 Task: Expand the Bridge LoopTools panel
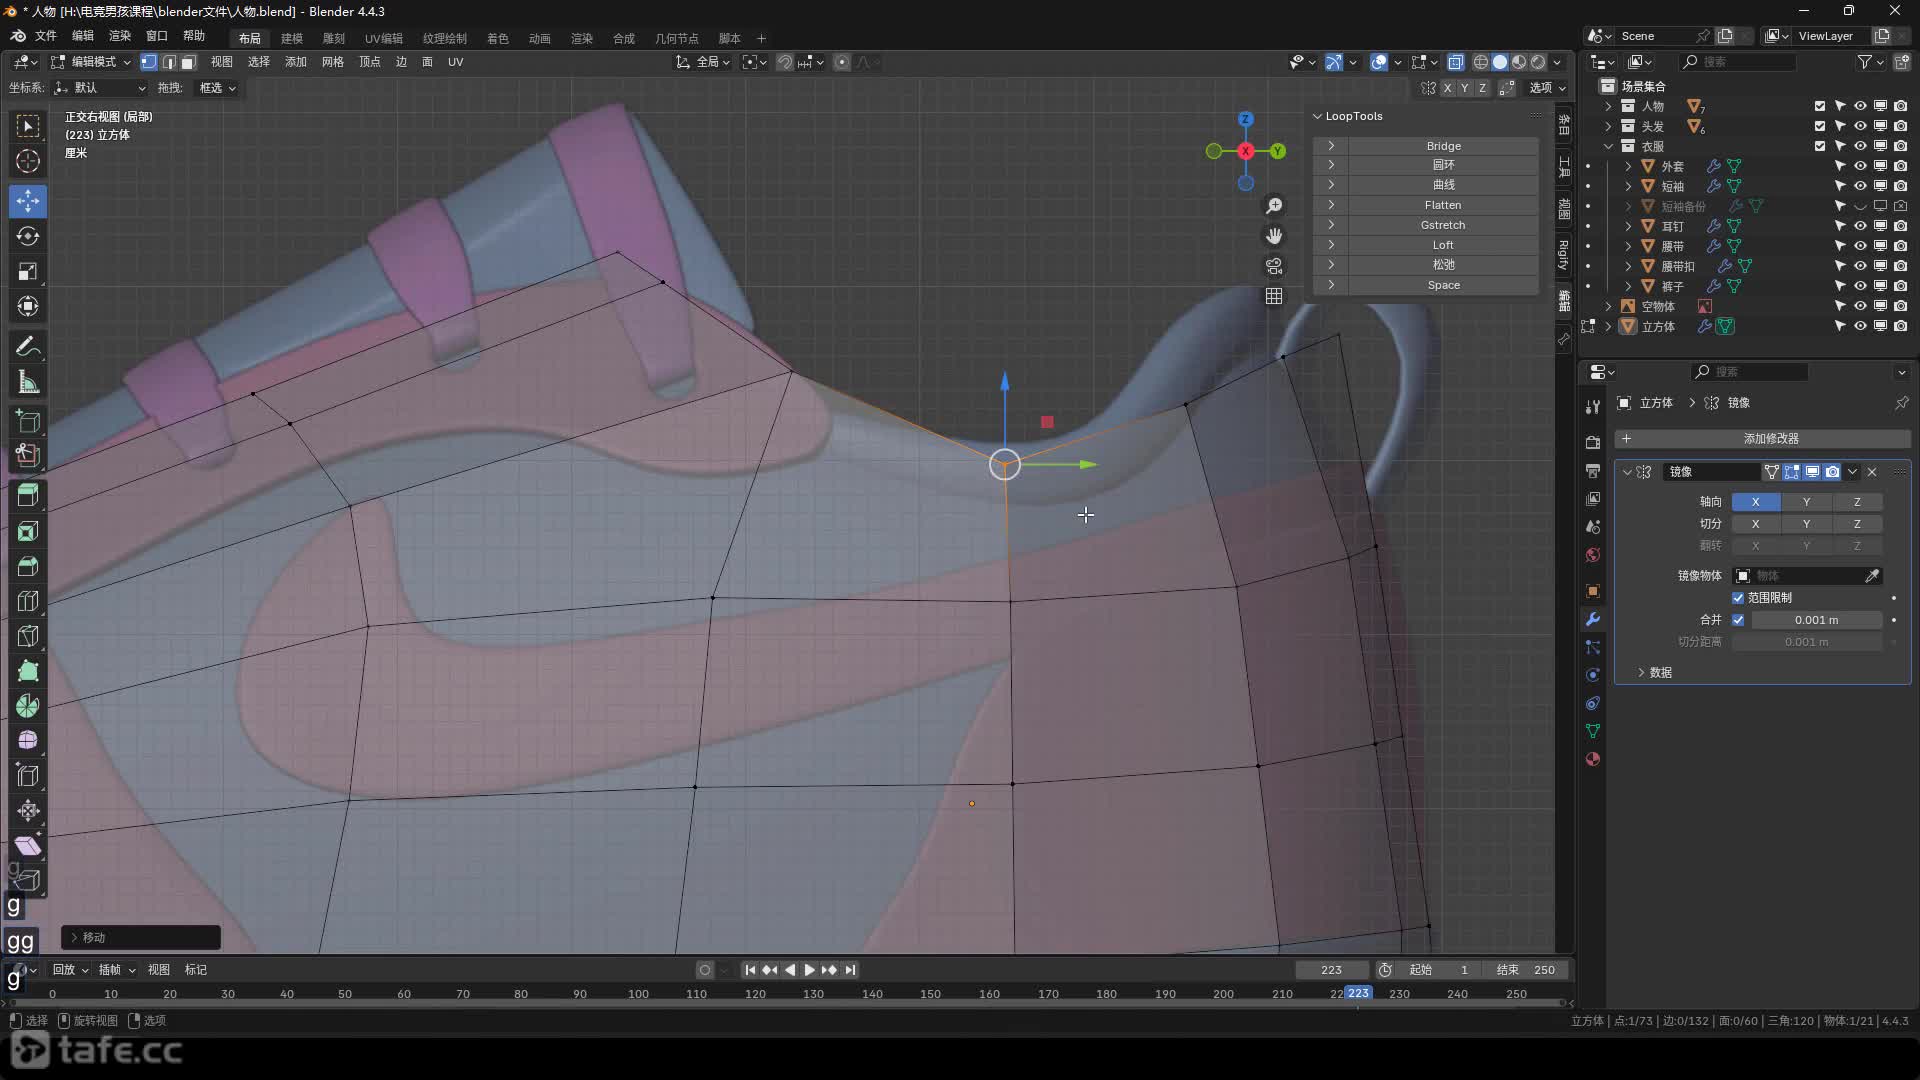point(1331,146)
